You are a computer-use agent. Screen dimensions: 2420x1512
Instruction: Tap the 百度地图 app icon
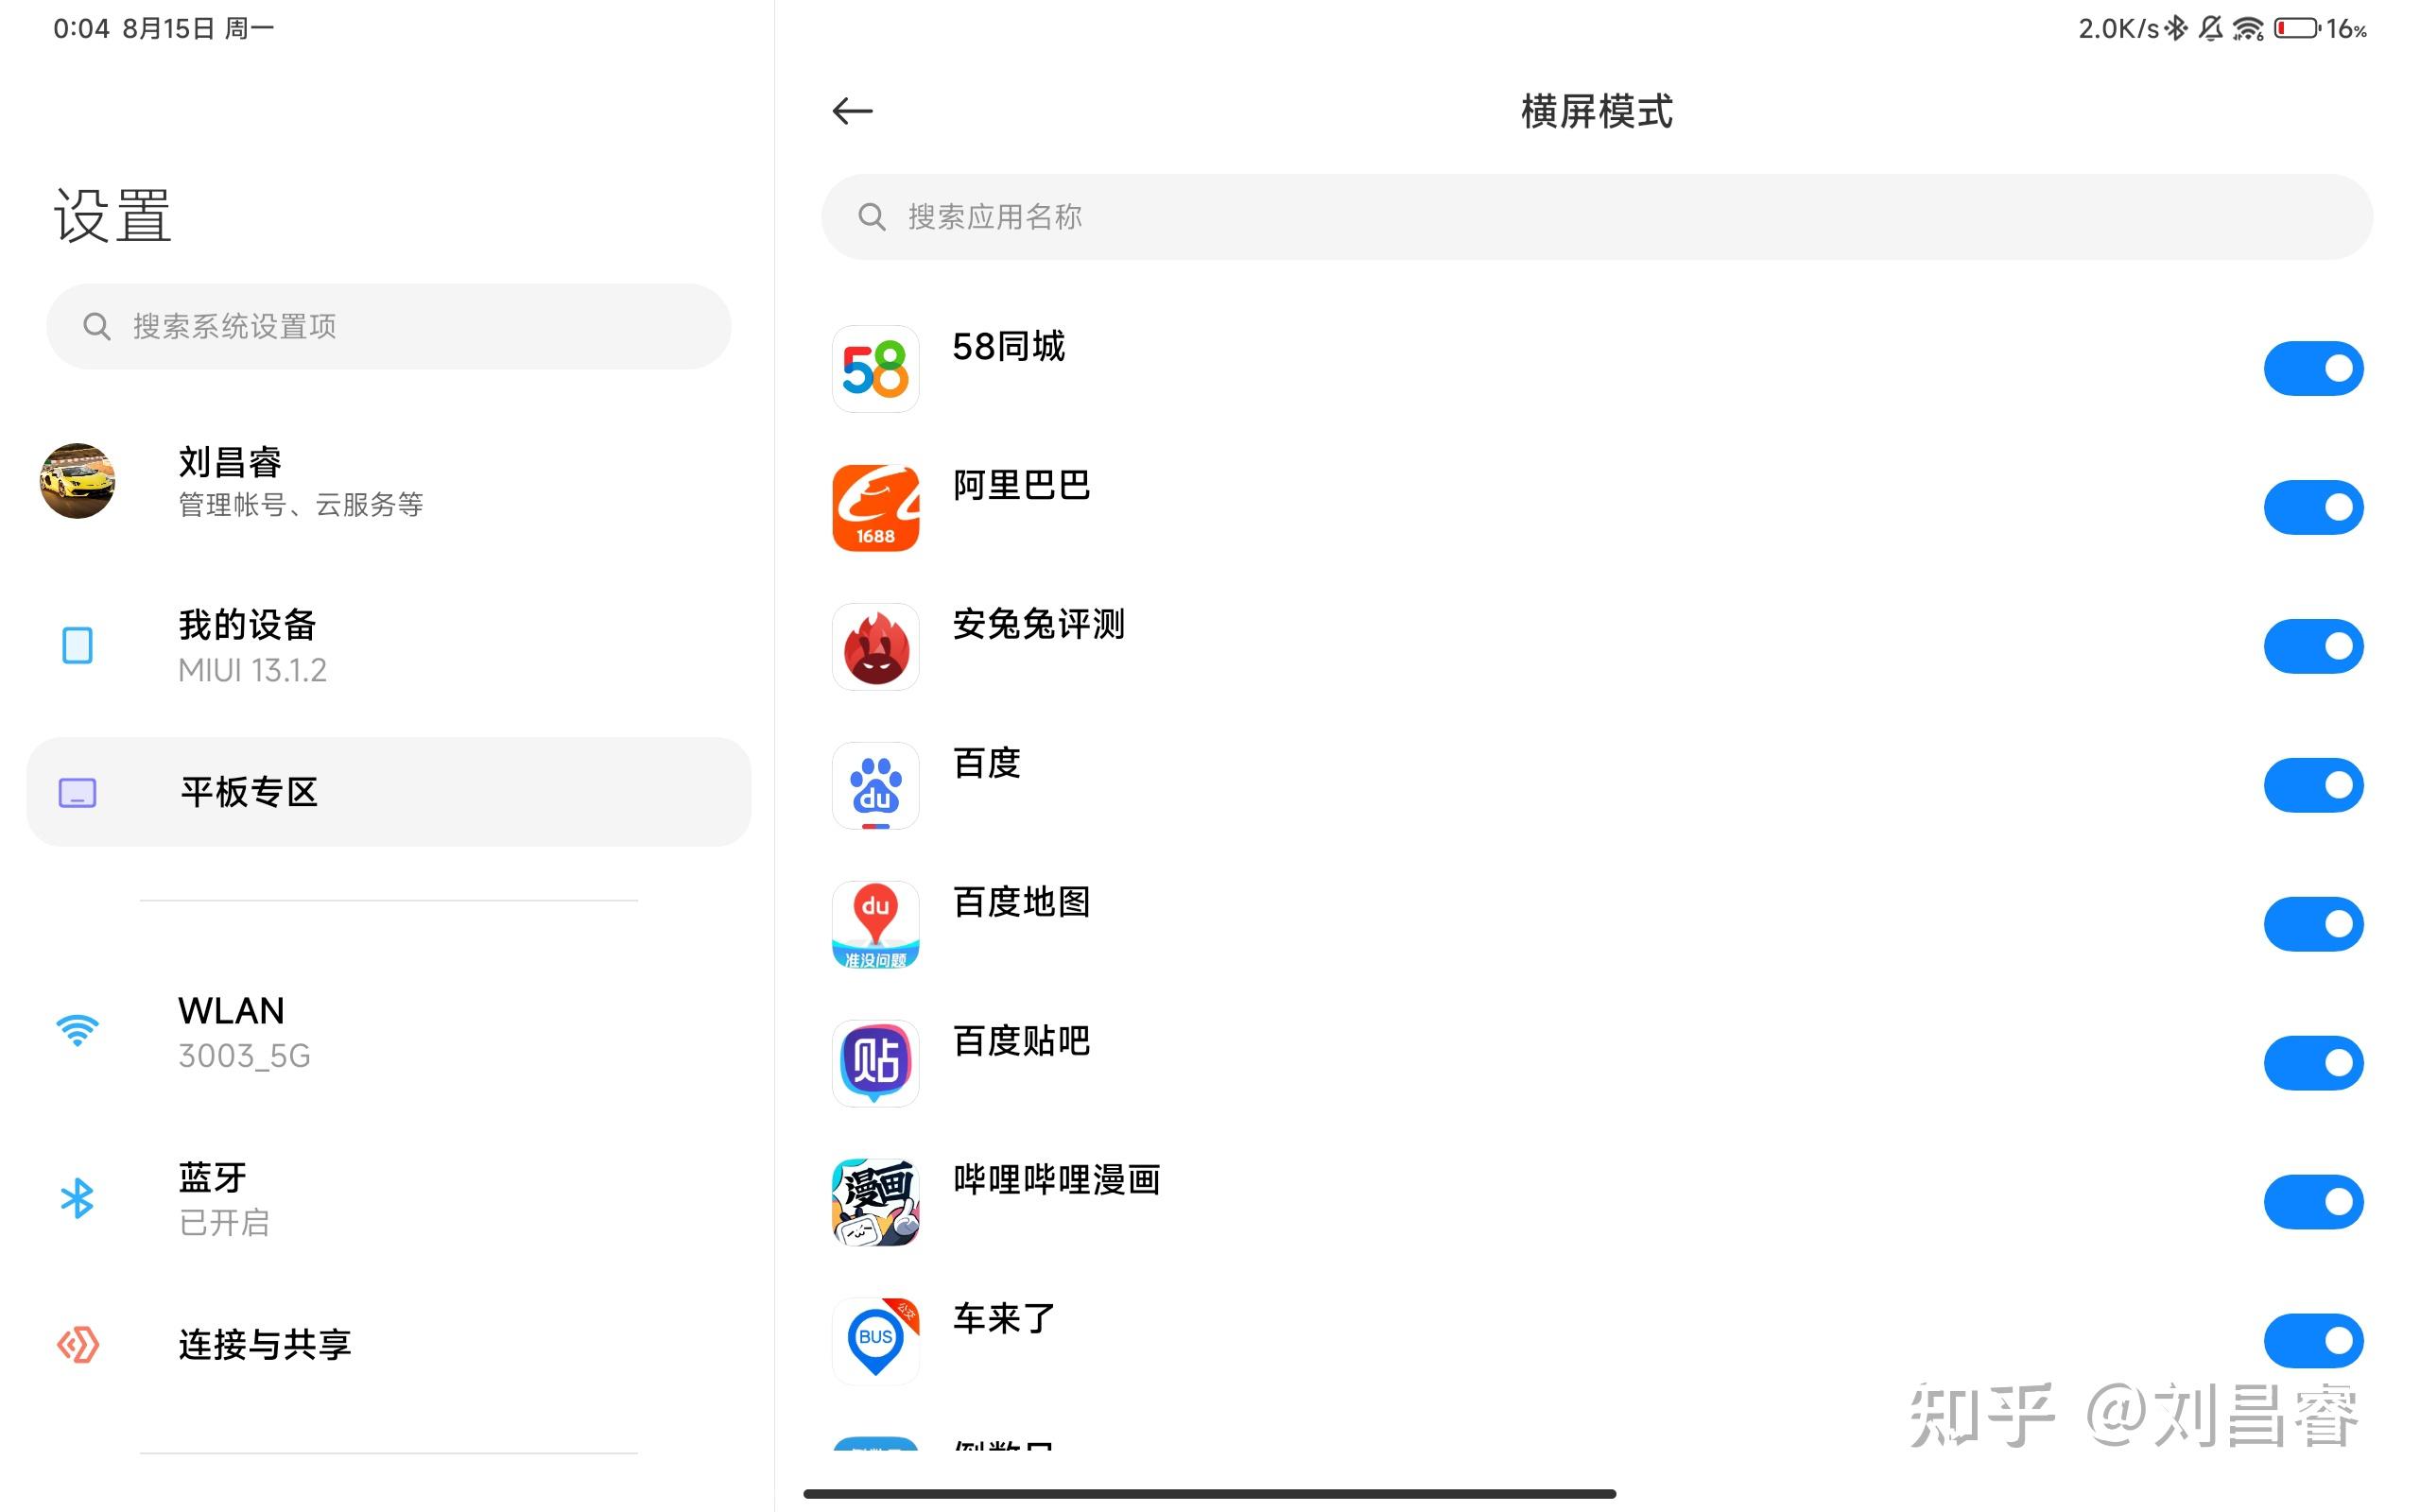tap(875, 924)
